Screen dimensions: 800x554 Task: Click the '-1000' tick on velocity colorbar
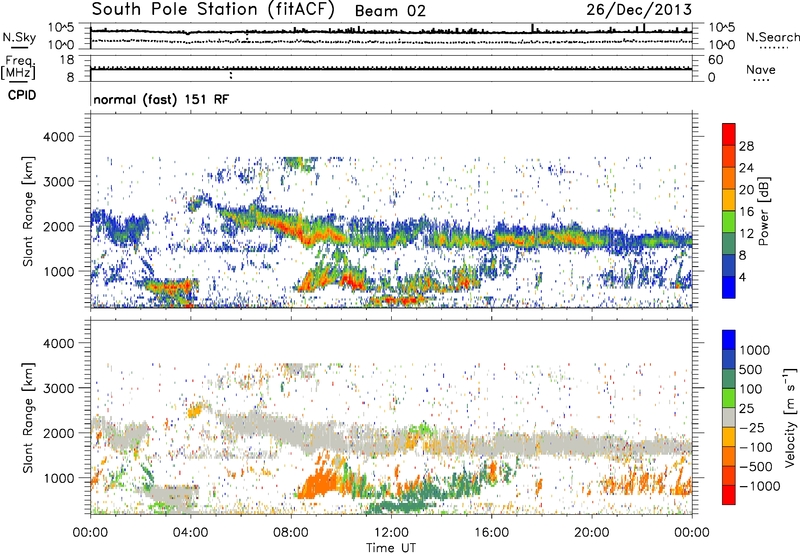tap(760, 486)
